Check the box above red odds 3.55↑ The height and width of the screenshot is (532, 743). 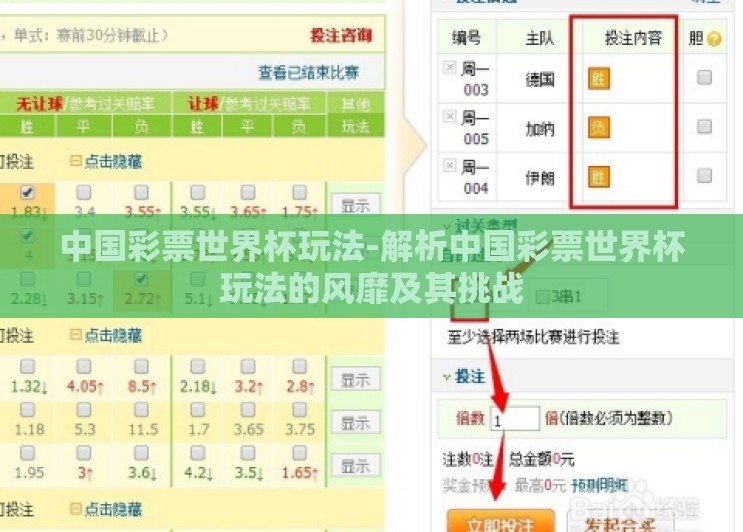coord(141,192)
